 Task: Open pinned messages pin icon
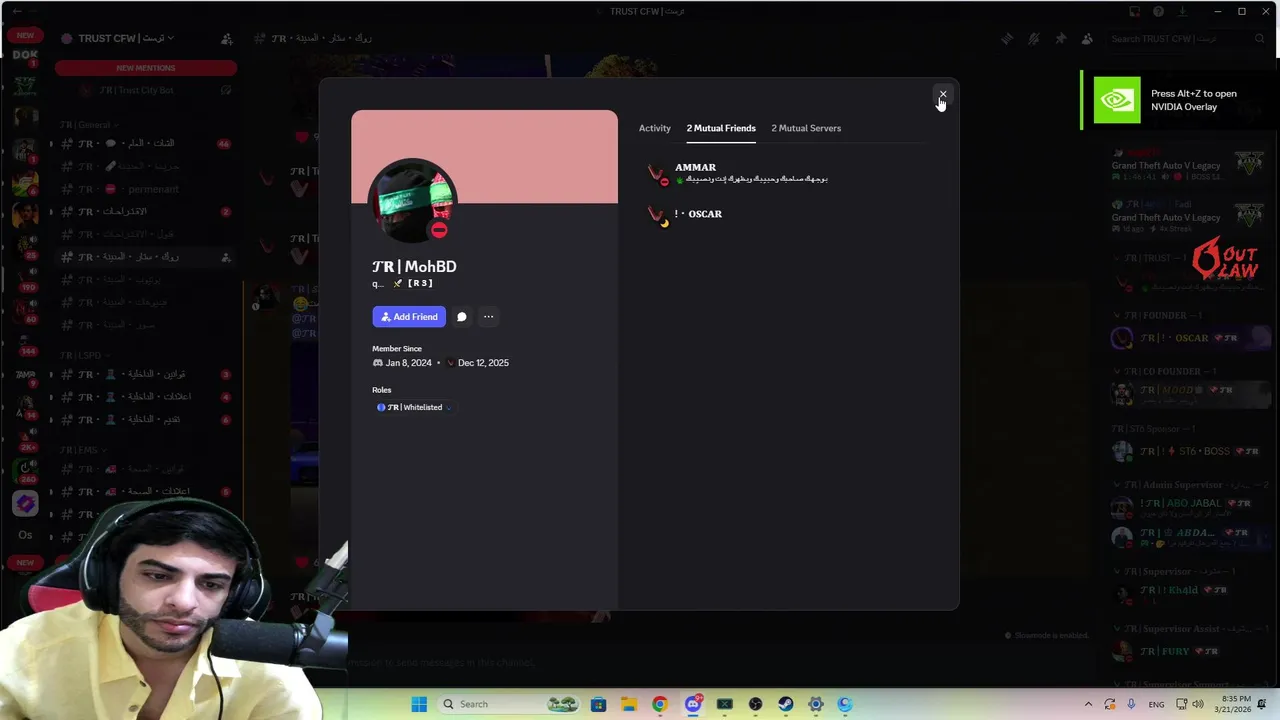(x=1061, y=39)
